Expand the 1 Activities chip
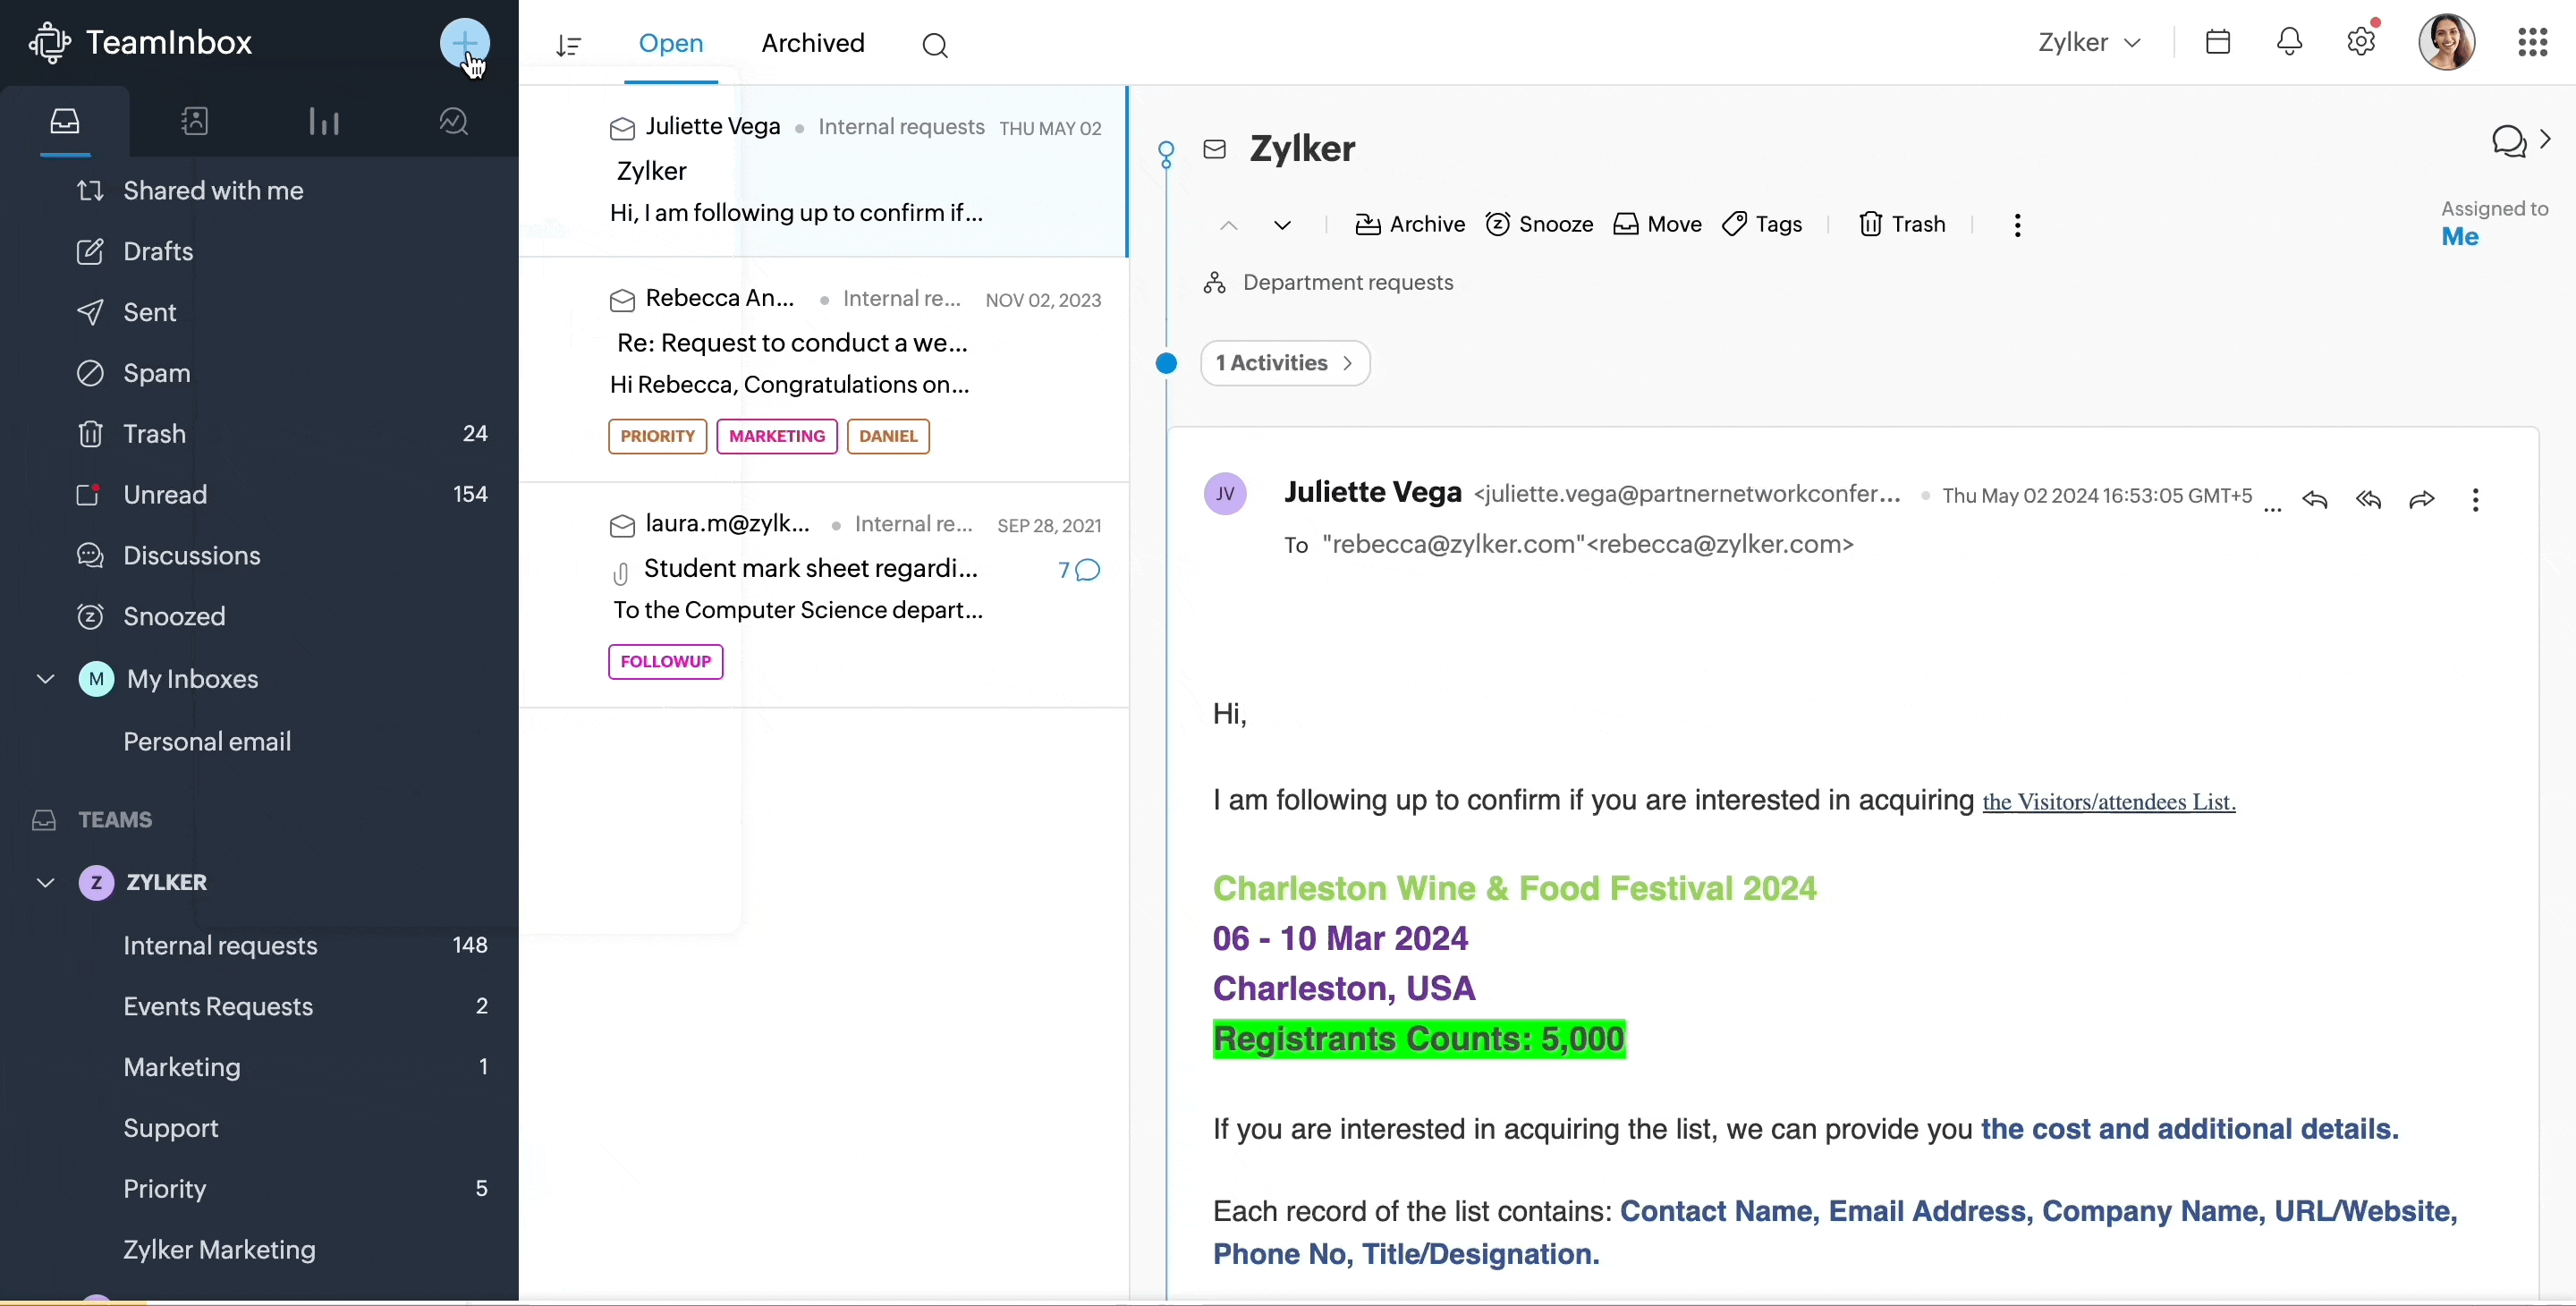2576x1306 pixels. point(1285,363)
